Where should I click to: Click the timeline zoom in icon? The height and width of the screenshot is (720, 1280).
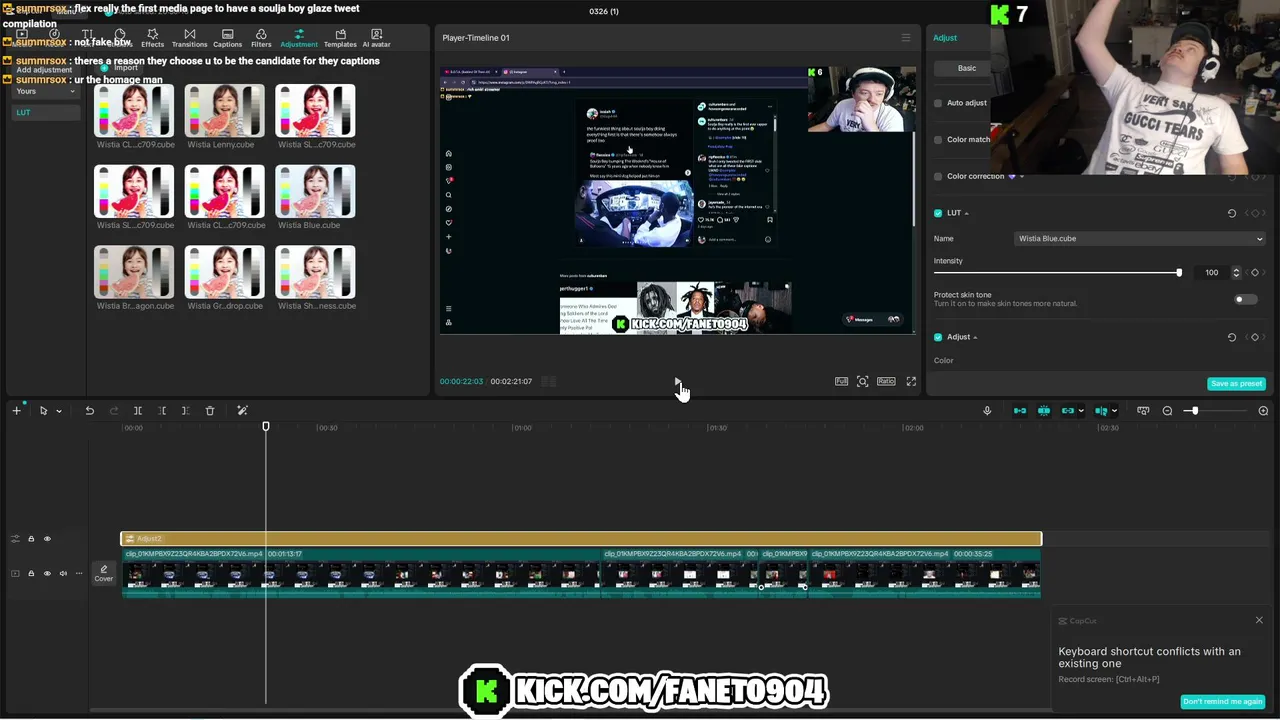click(1263, 411)
